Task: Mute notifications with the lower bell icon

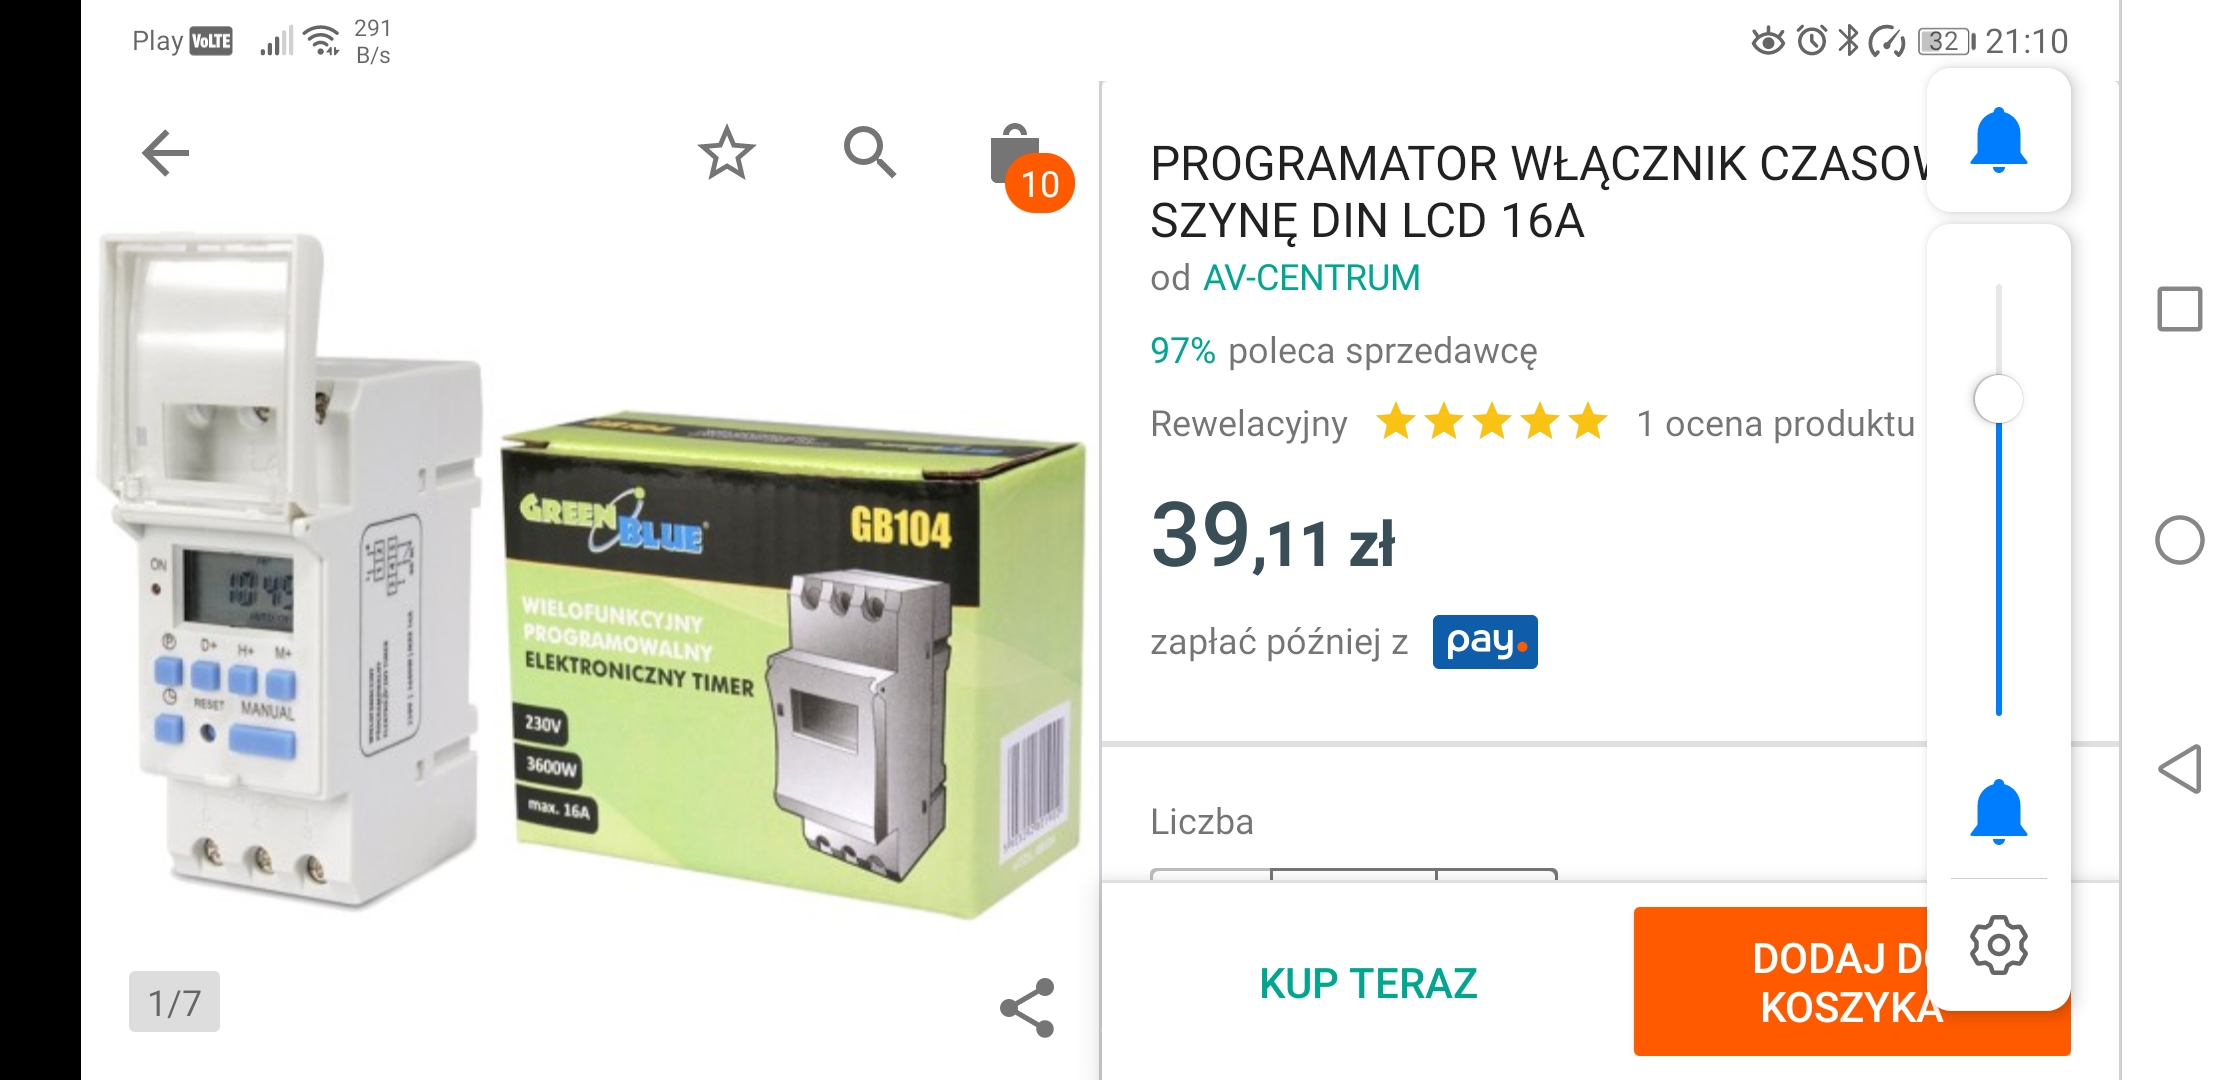Action: (1998, 811)
